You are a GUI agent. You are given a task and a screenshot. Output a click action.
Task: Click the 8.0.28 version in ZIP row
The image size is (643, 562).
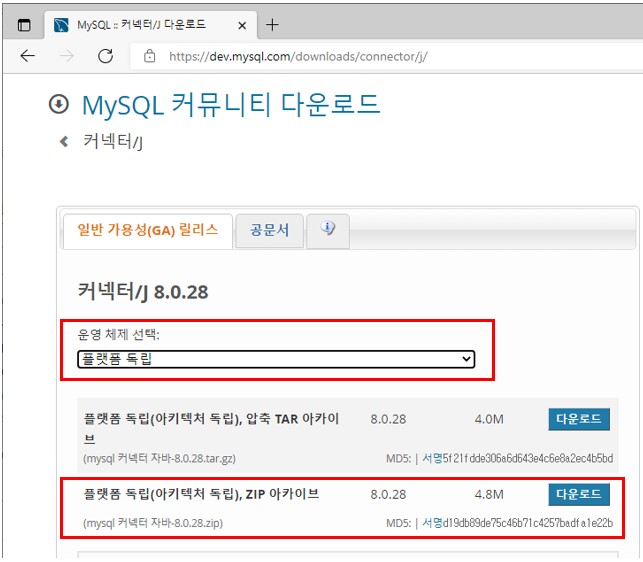[x=388, y=494]
